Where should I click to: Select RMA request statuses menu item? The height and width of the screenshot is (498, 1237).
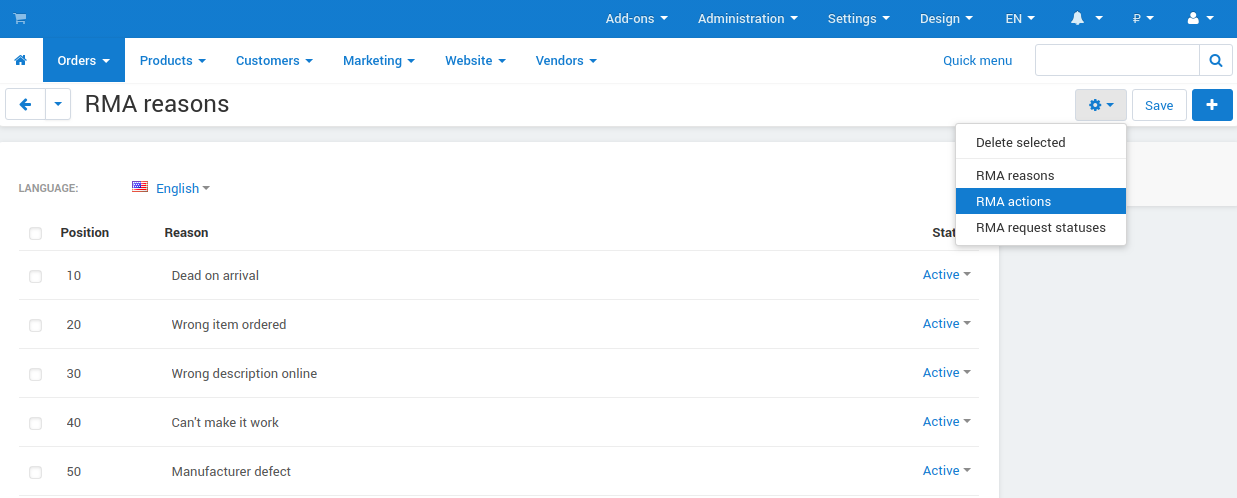click(1041, 227)
